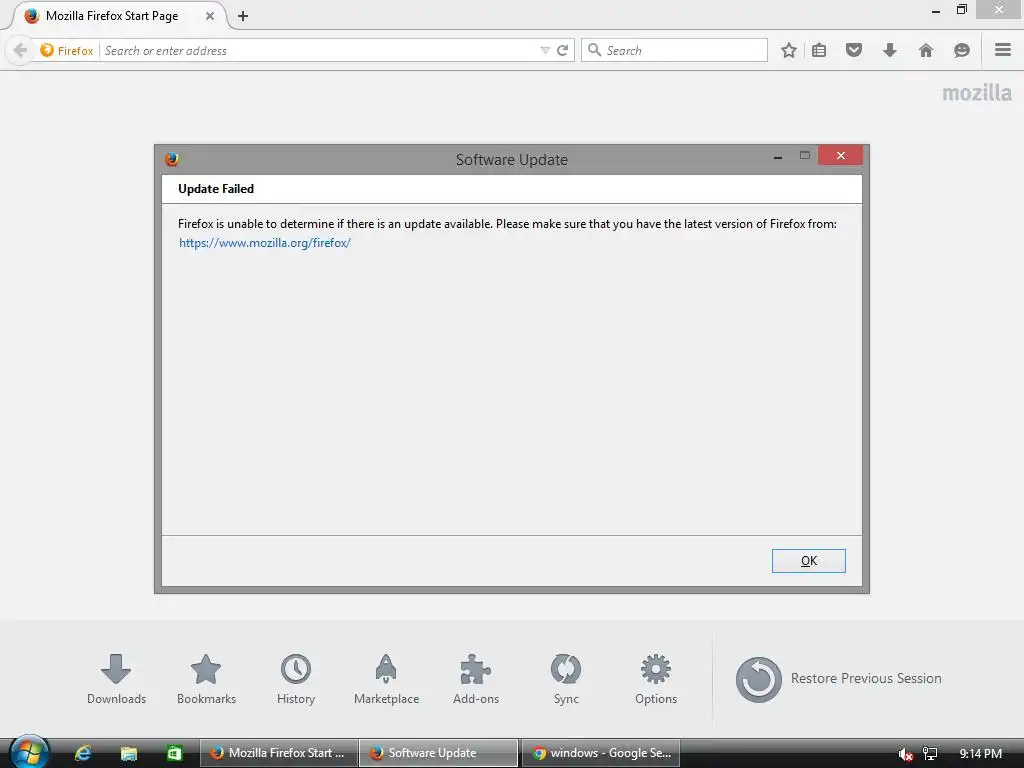The image size is (1024, 768).
Task: Open a new tab with plus button
Action: coord(243,16)
